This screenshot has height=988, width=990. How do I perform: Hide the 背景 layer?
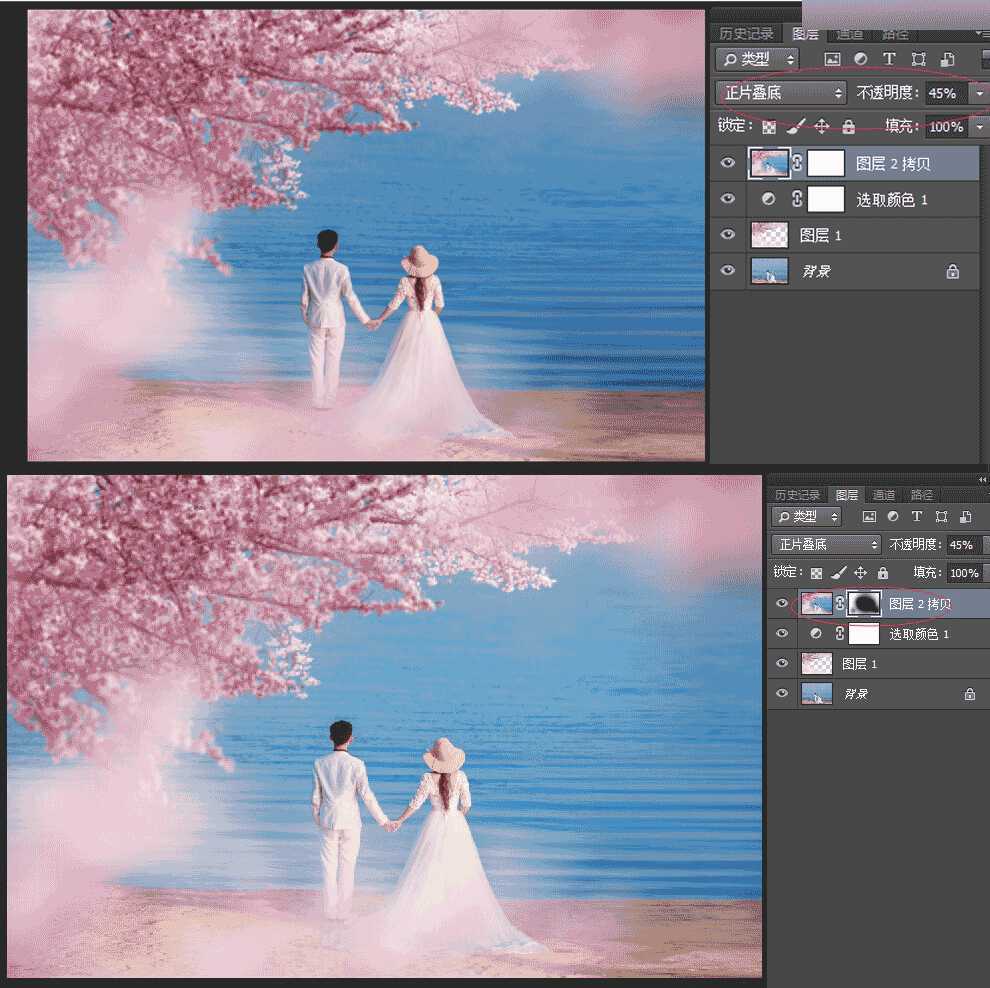click(728, 270)
